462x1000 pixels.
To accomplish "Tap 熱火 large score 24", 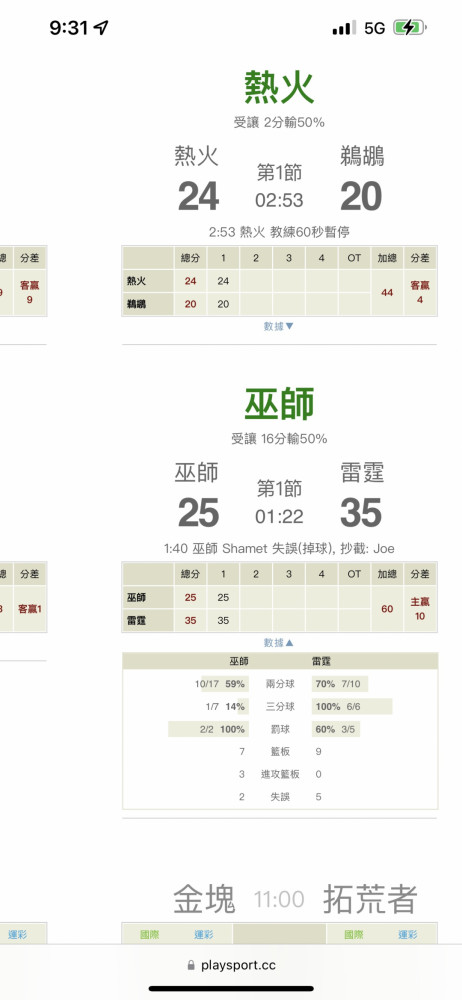I will (198, 196).
